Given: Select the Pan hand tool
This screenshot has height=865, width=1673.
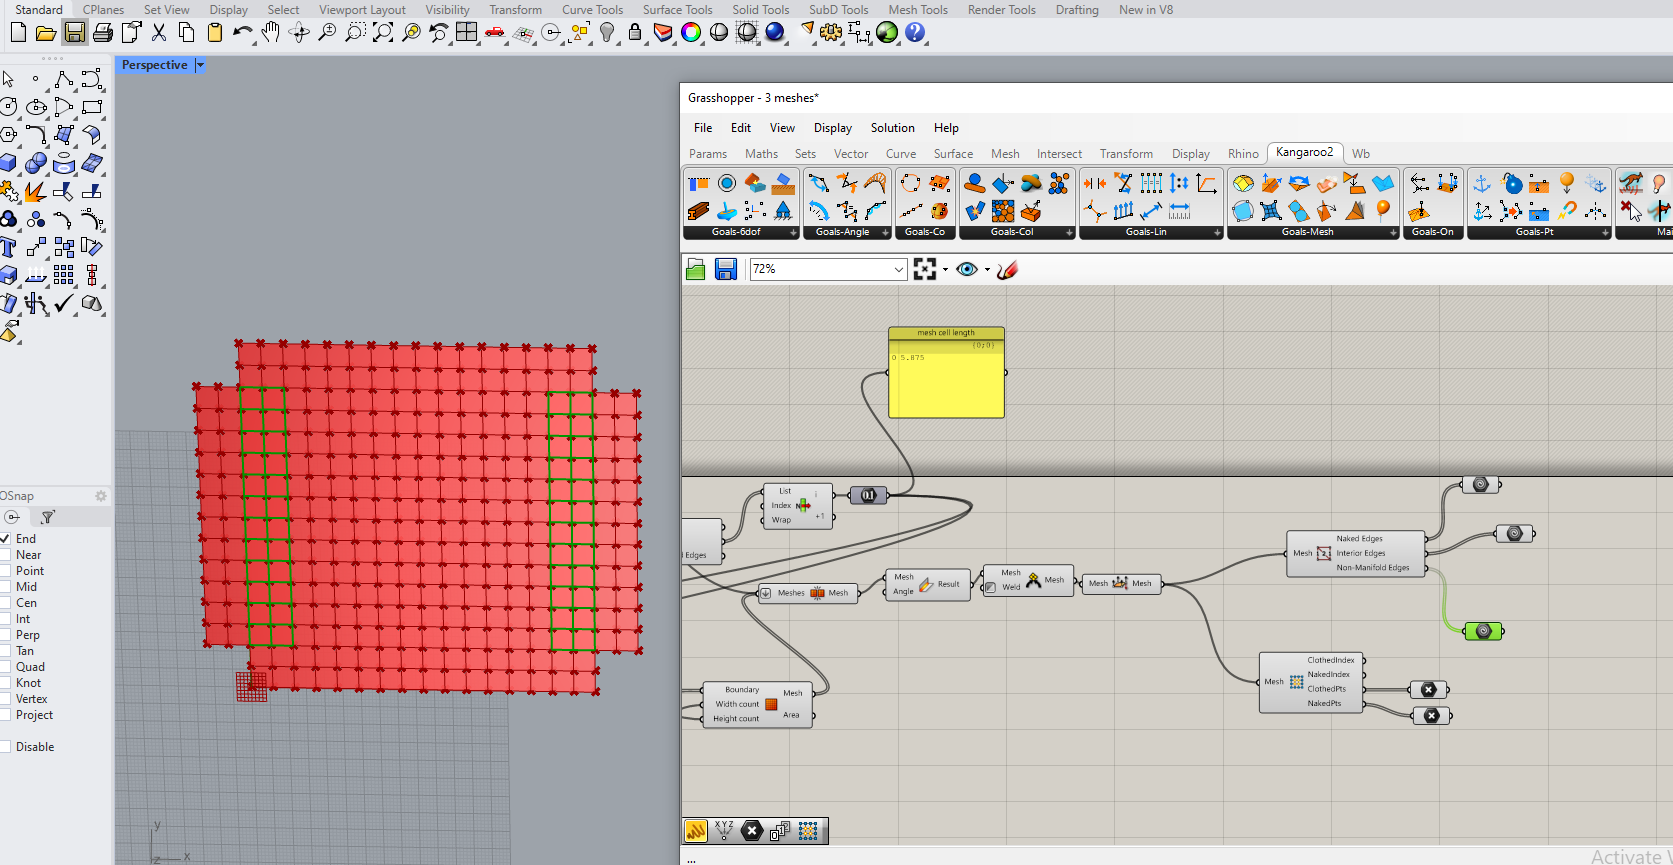Looking at the screenshot, I should tap(270, 32).
